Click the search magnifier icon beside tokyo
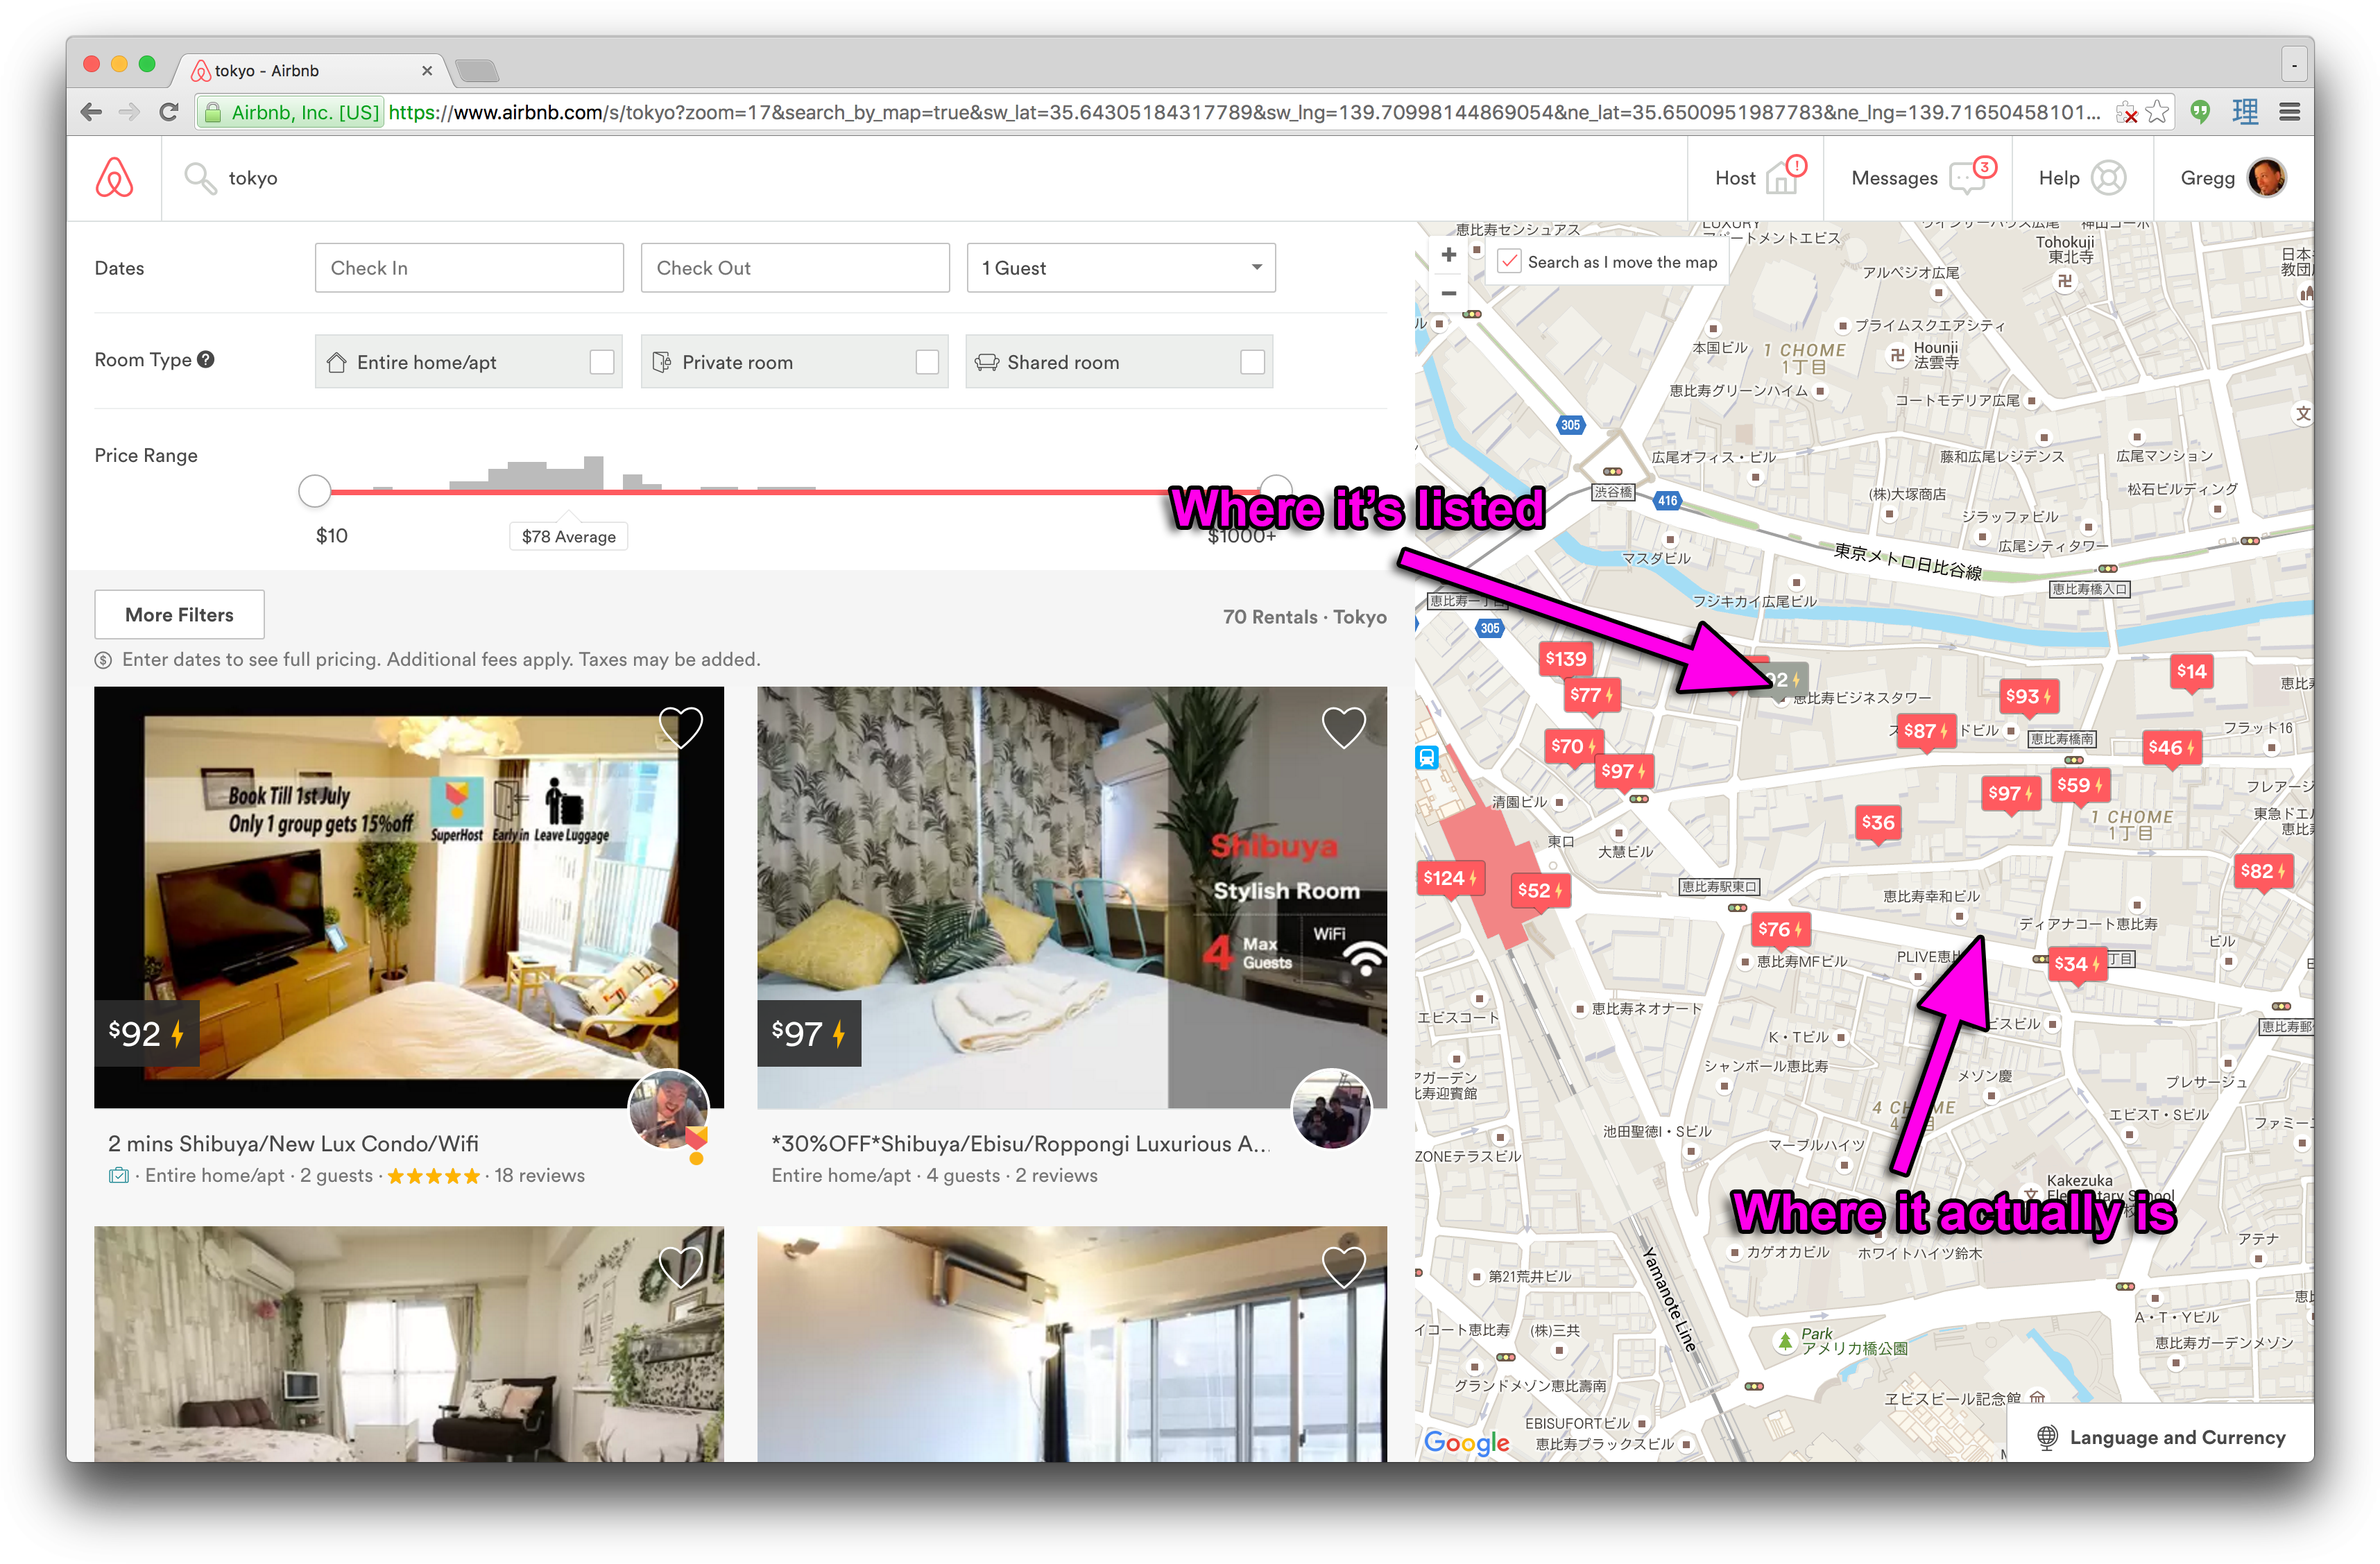Viewport: 2380px width, 1564px height. 200,178
